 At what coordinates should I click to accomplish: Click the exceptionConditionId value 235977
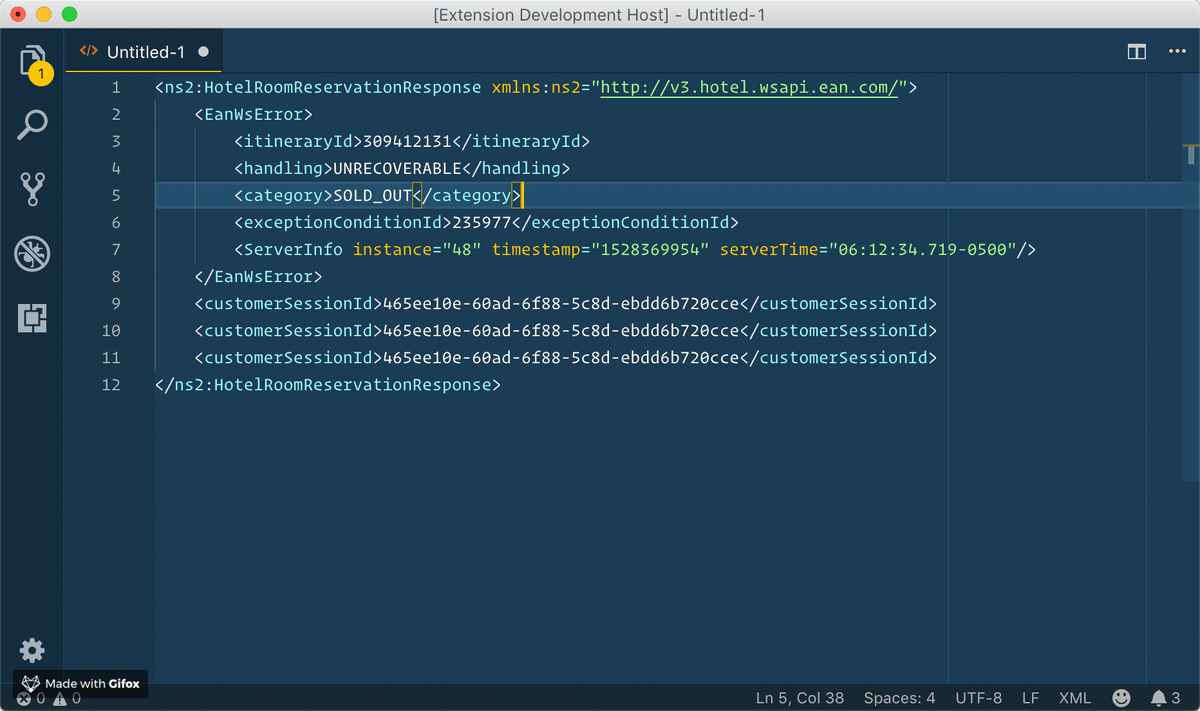[x=482, y=223]
